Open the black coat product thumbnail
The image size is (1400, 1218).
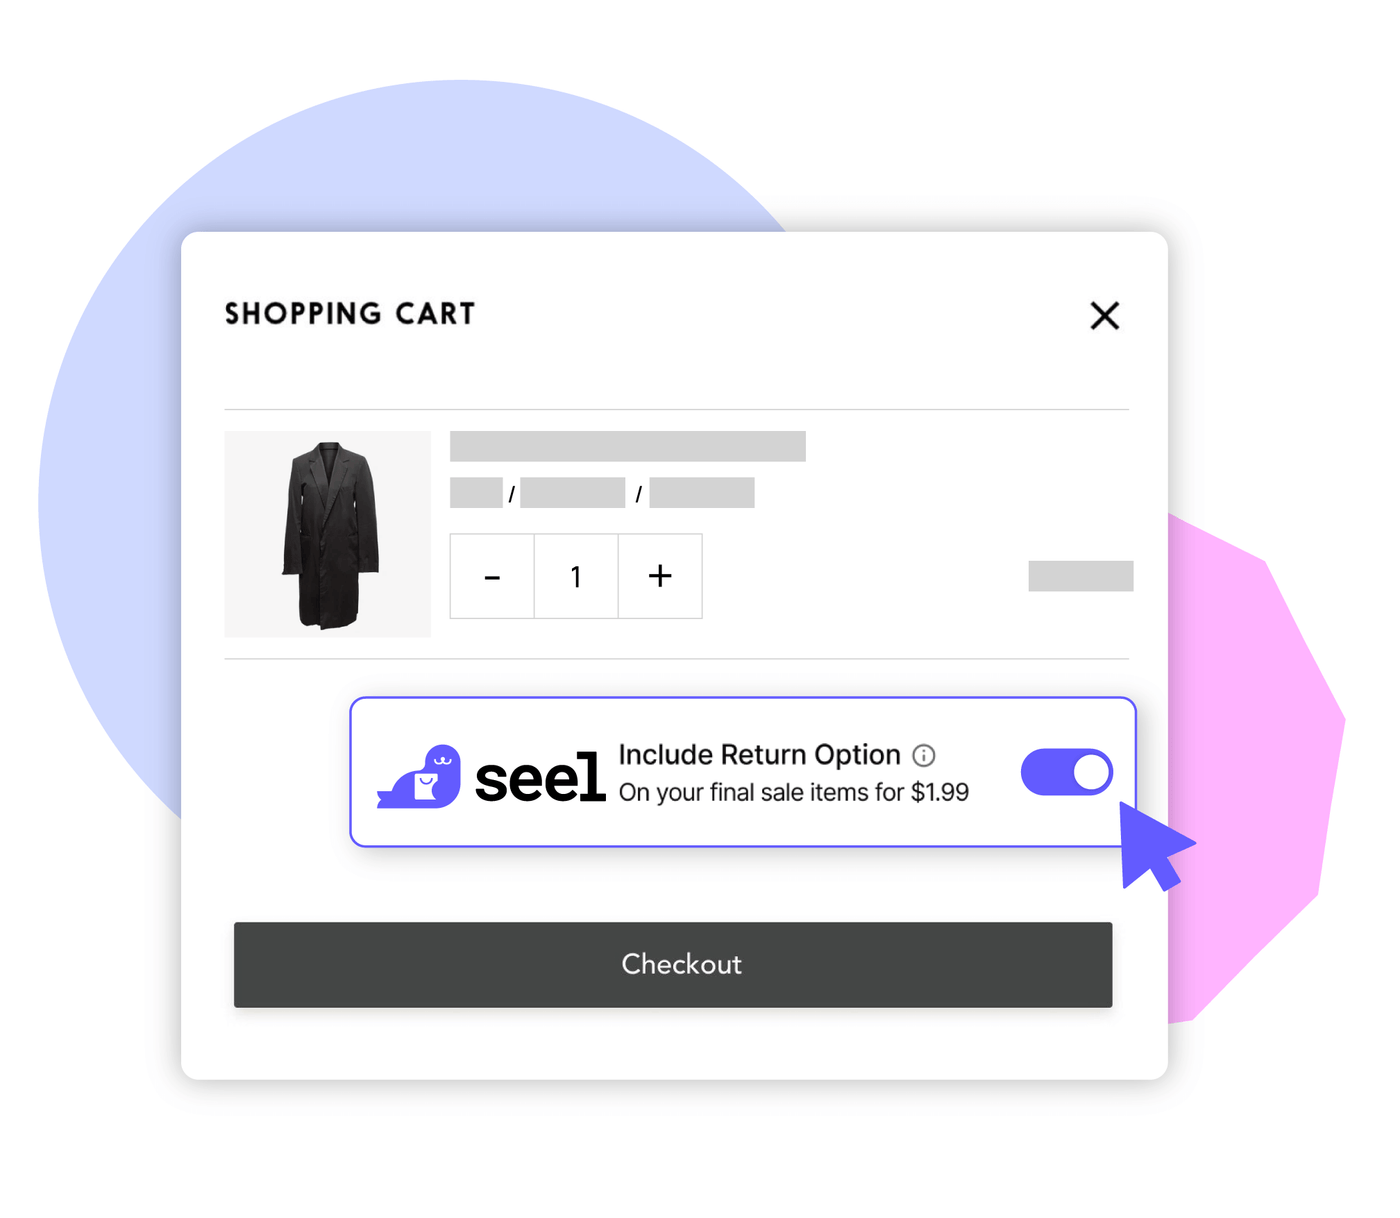[328, 534]
